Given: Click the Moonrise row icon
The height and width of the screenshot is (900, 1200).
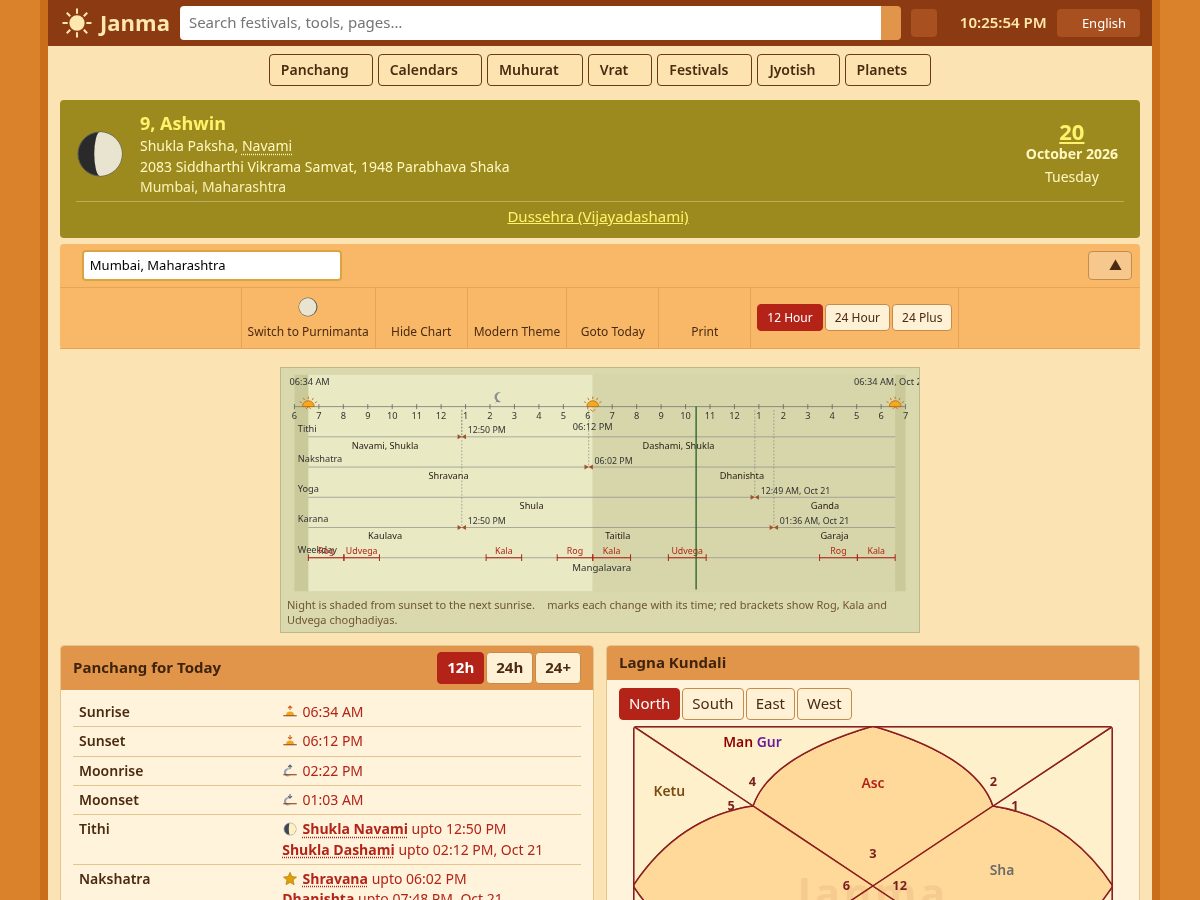Looking at the screenshot, I should click(x=290, y=771).
